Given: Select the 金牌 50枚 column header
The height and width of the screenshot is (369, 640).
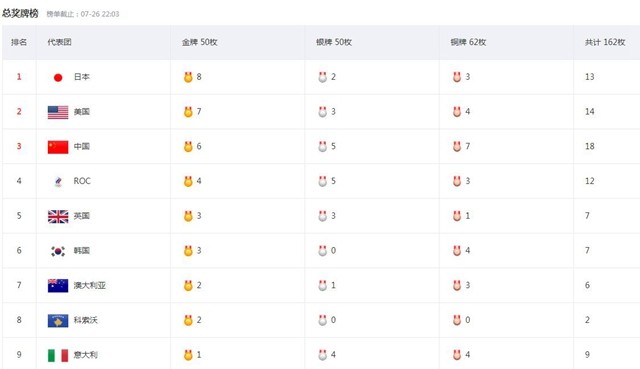Looking at the screenshot, I should tap(200, 42).
